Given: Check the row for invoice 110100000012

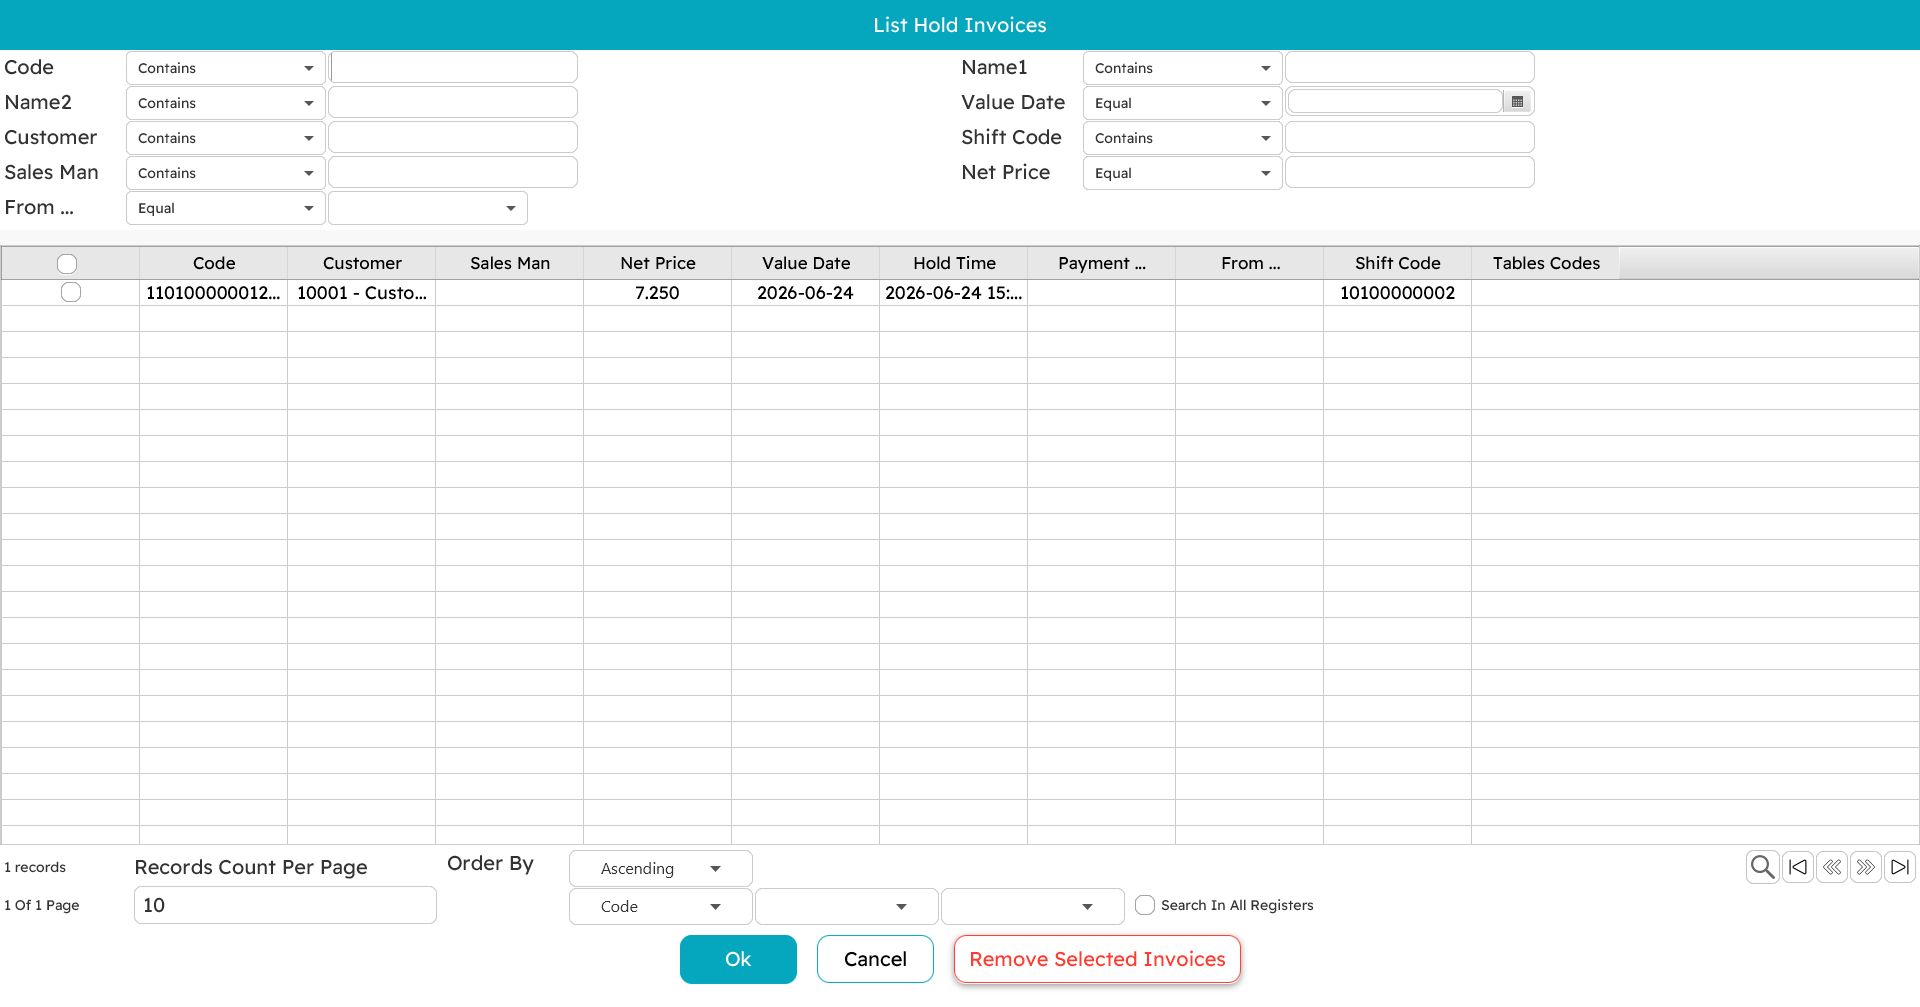Looking at the screenshot, I should 71,292.
